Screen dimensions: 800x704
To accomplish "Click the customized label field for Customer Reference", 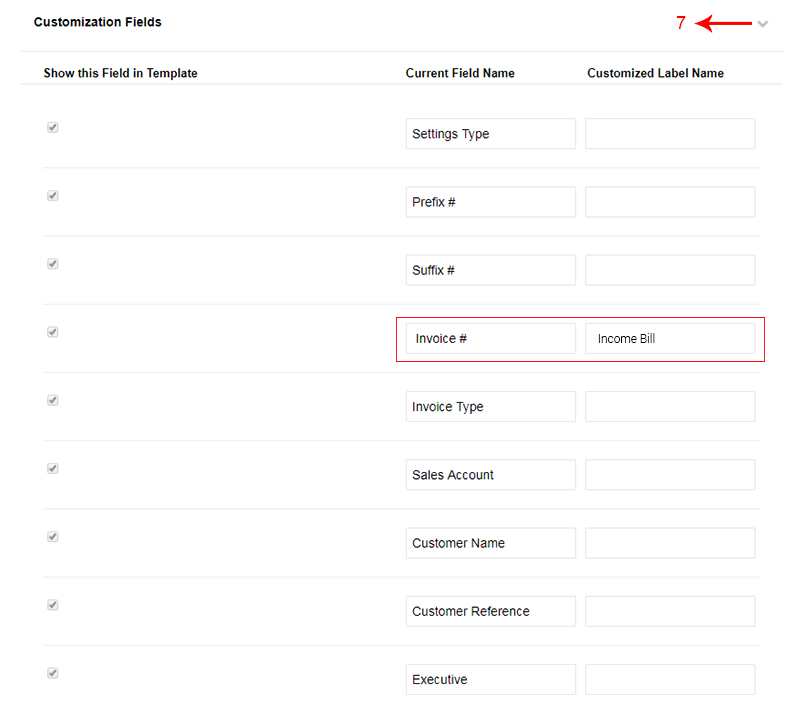I will (x=670, y=611).
